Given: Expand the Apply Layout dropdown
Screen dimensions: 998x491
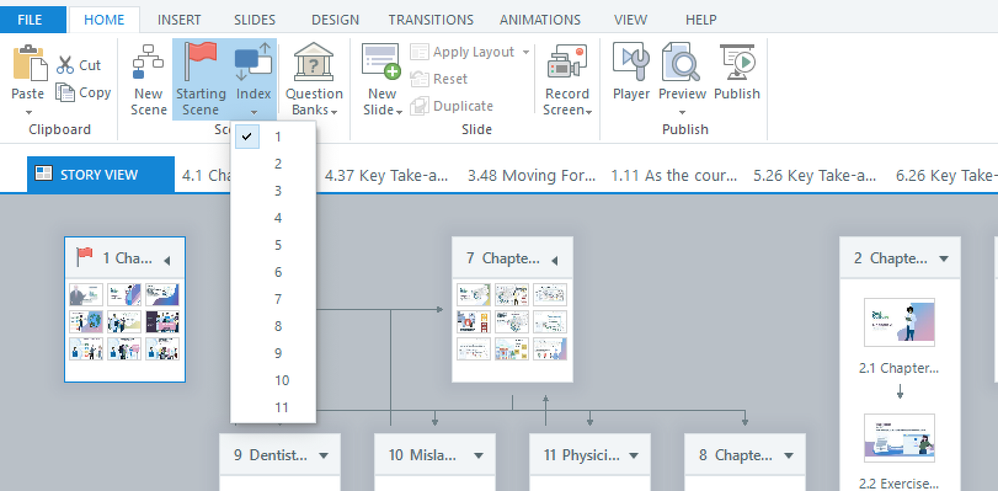Looking at the screenshot, I should (x=526, y=52).
